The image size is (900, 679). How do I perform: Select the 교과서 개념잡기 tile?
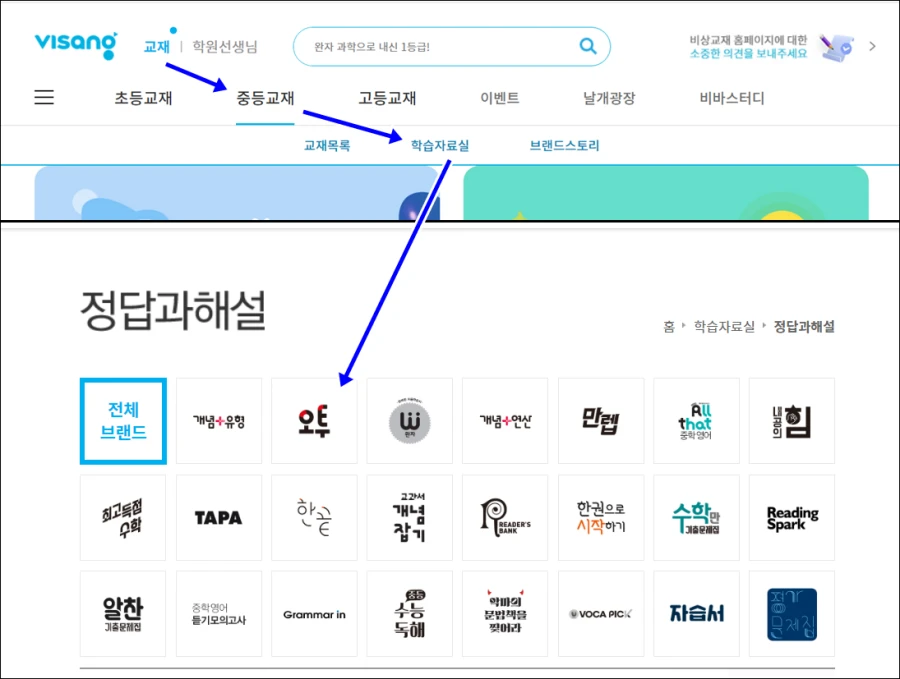tap(410, 518)
